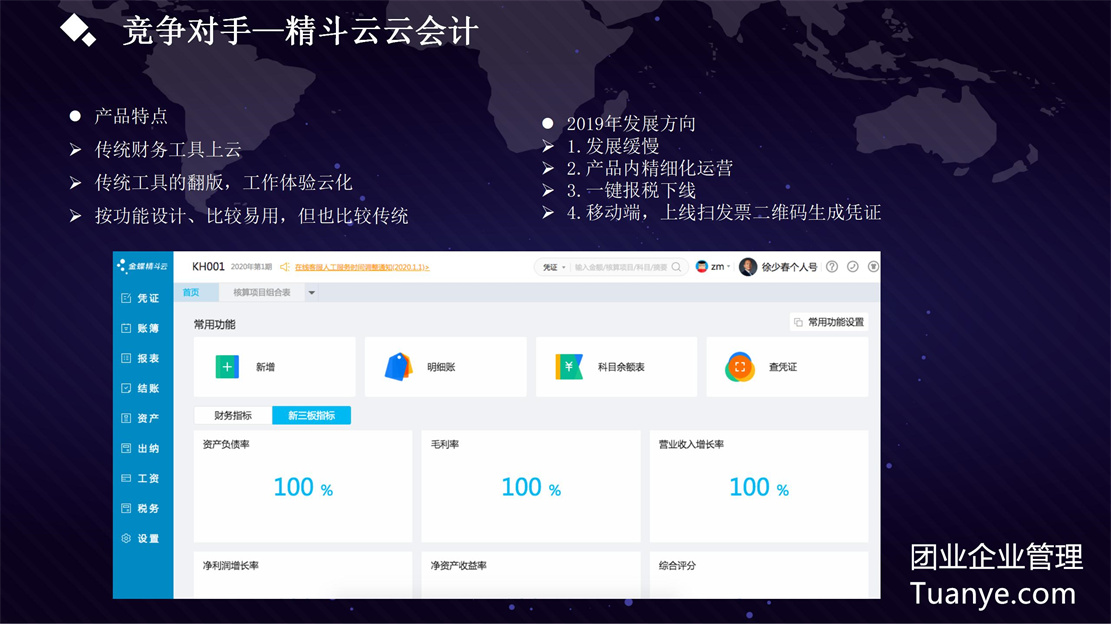Expand the tab list dropdown arrow
The width and height of the screenshot is (1111, 624).
(x=311, y=293)
